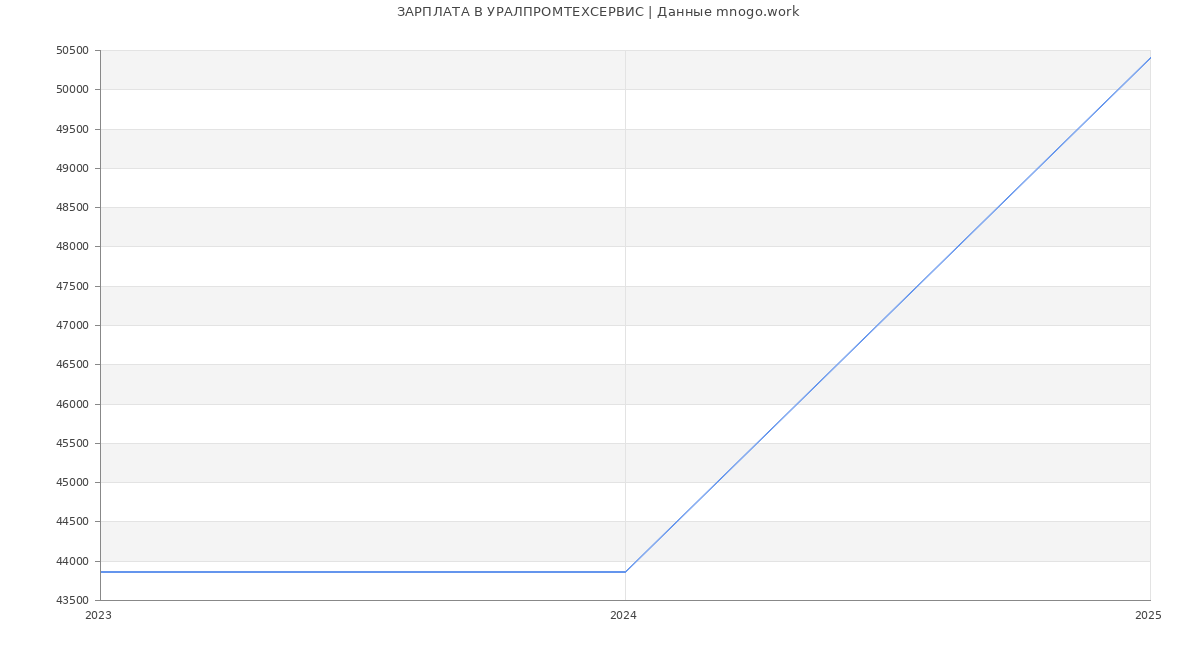Click the 44500 y-axis label

[72, 522]
